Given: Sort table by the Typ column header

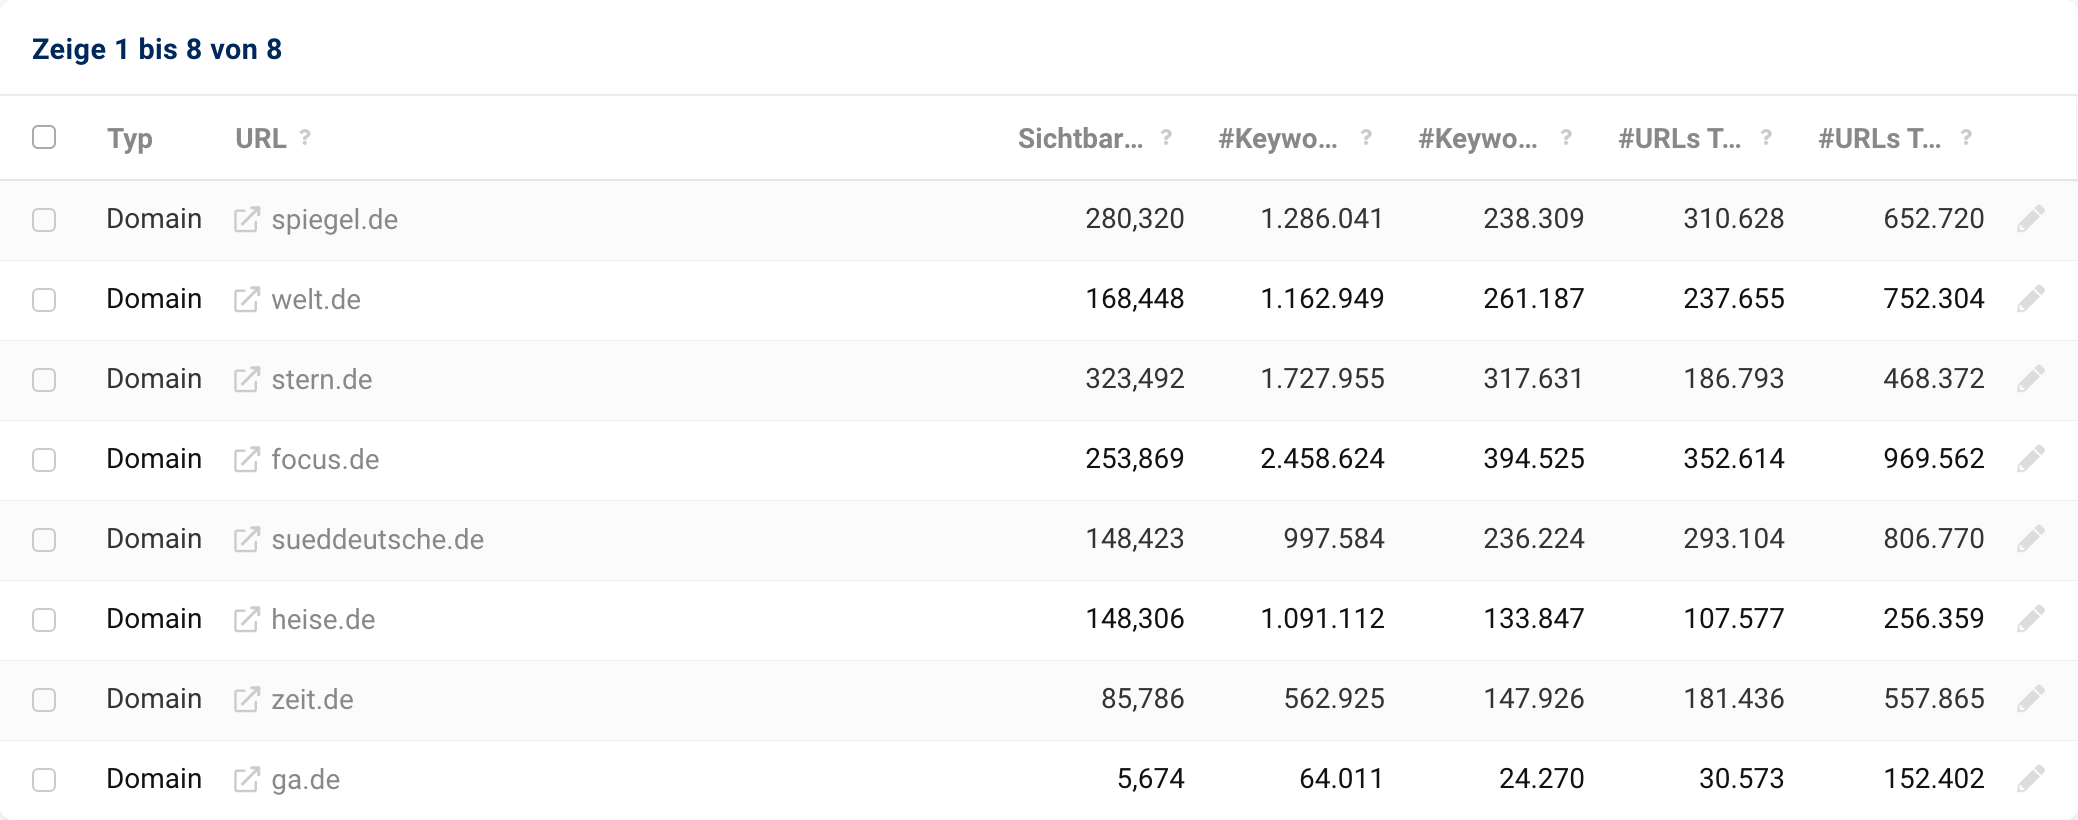Looking at the screenshot, I should pos(130,139).
